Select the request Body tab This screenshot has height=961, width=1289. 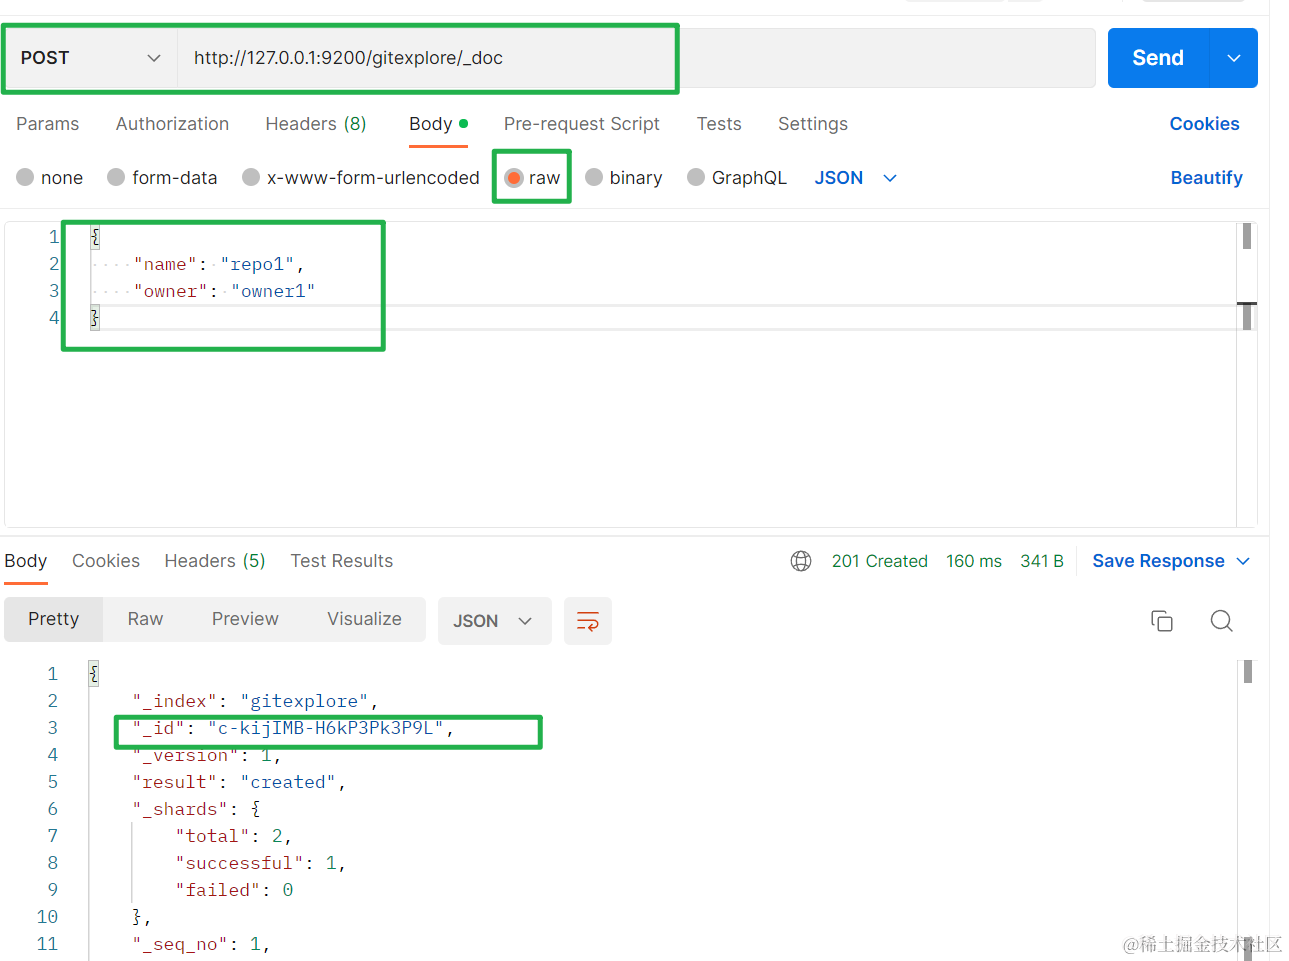click(x=438, y=124)
